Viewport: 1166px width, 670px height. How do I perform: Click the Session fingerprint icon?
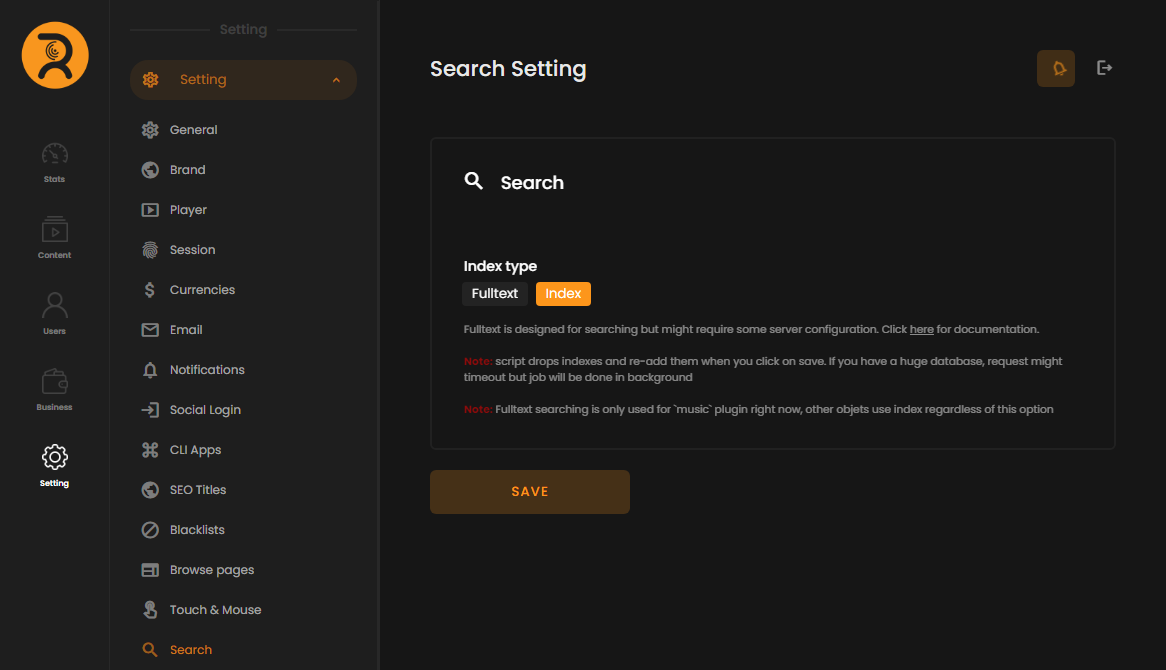(x=150, y=250)
